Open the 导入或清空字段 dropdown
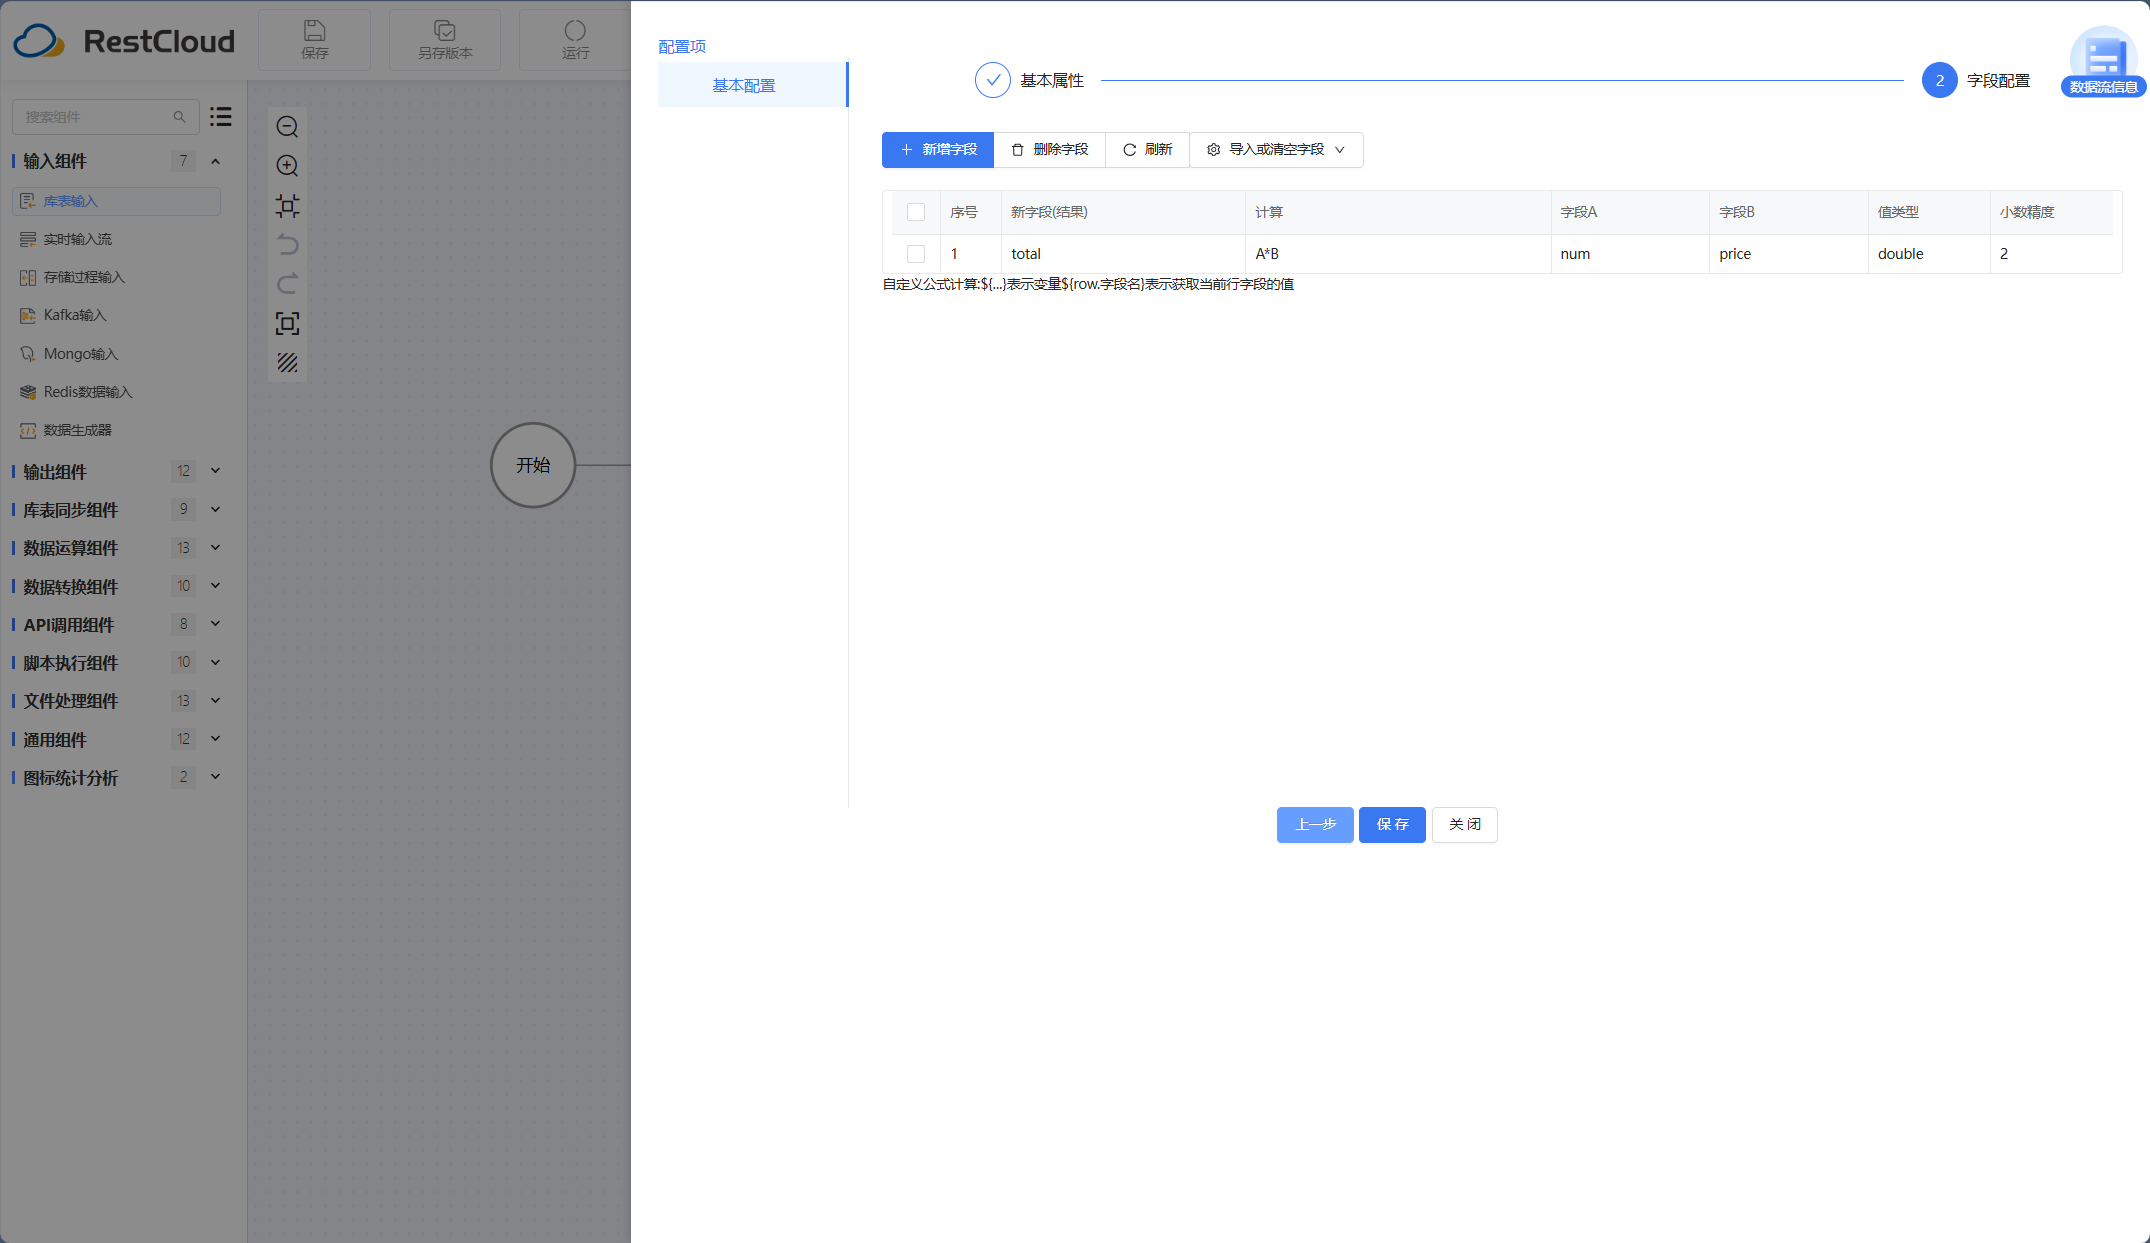 point(1276,150)
